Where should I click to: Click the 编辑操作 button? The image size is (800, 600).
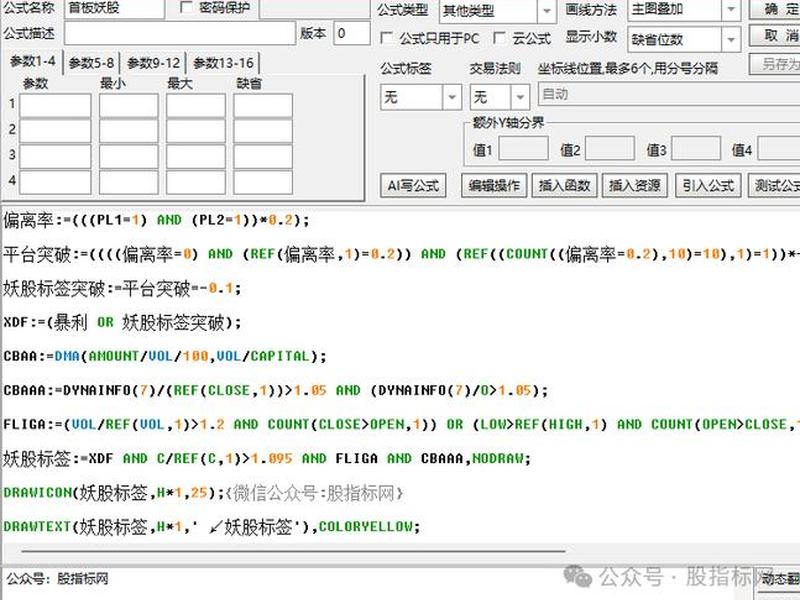click(x=494, y=185)
